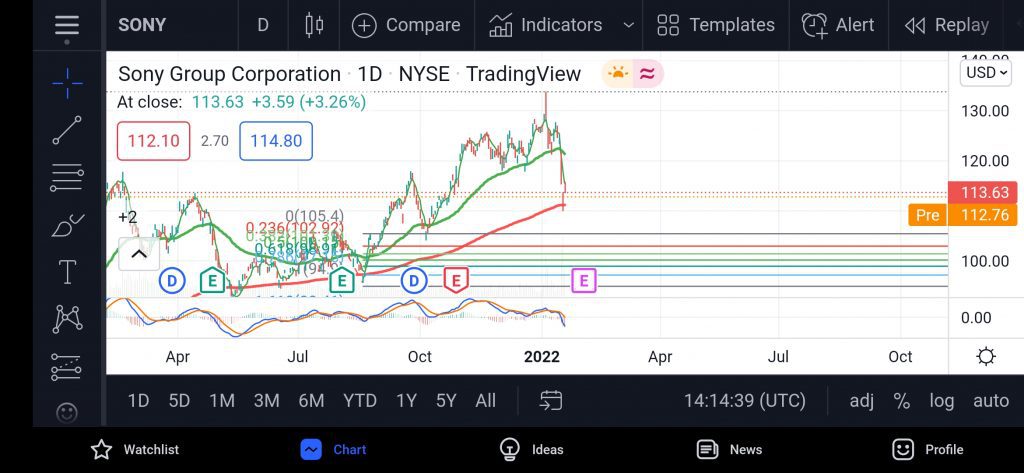This screenshot has height=473, width=1024.
Task: Change the D timeframe interval
Action: [263, 25]
